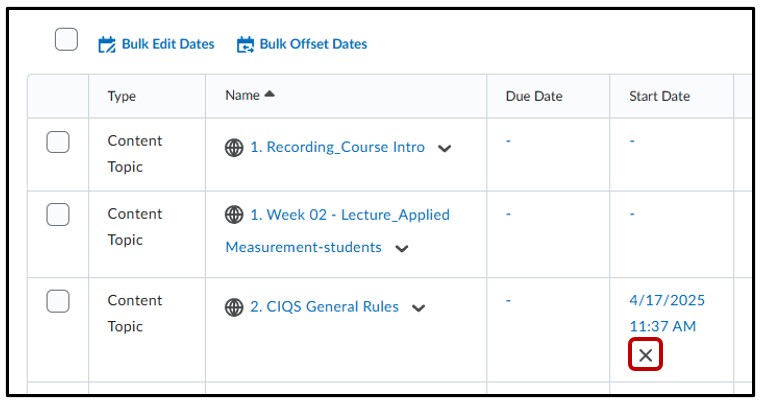762x402 pixels.
Task: Toggle the select-all checkbox at top
Action: tap(66, 40)
